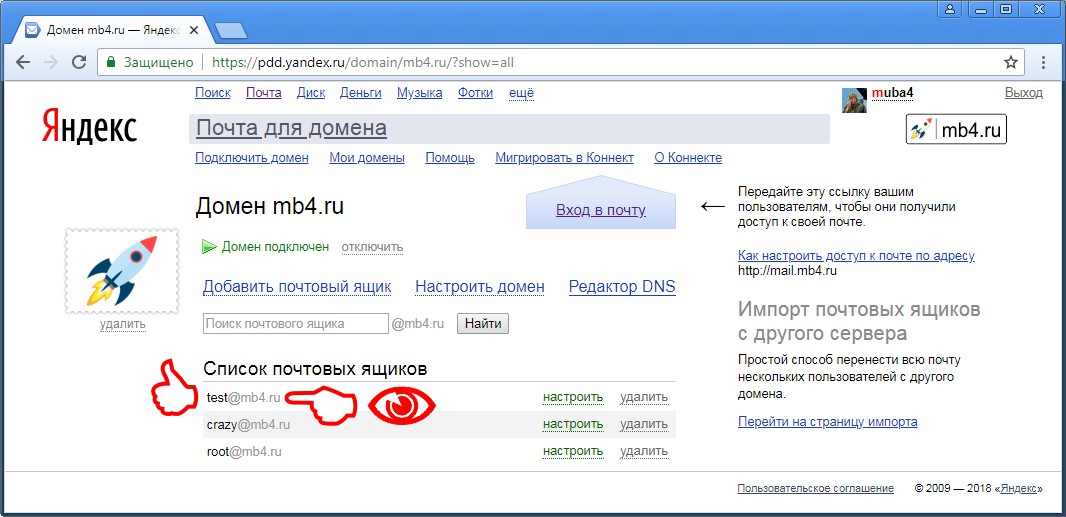
Task: Expand the ещё services menu
Action: click(521, 93)
